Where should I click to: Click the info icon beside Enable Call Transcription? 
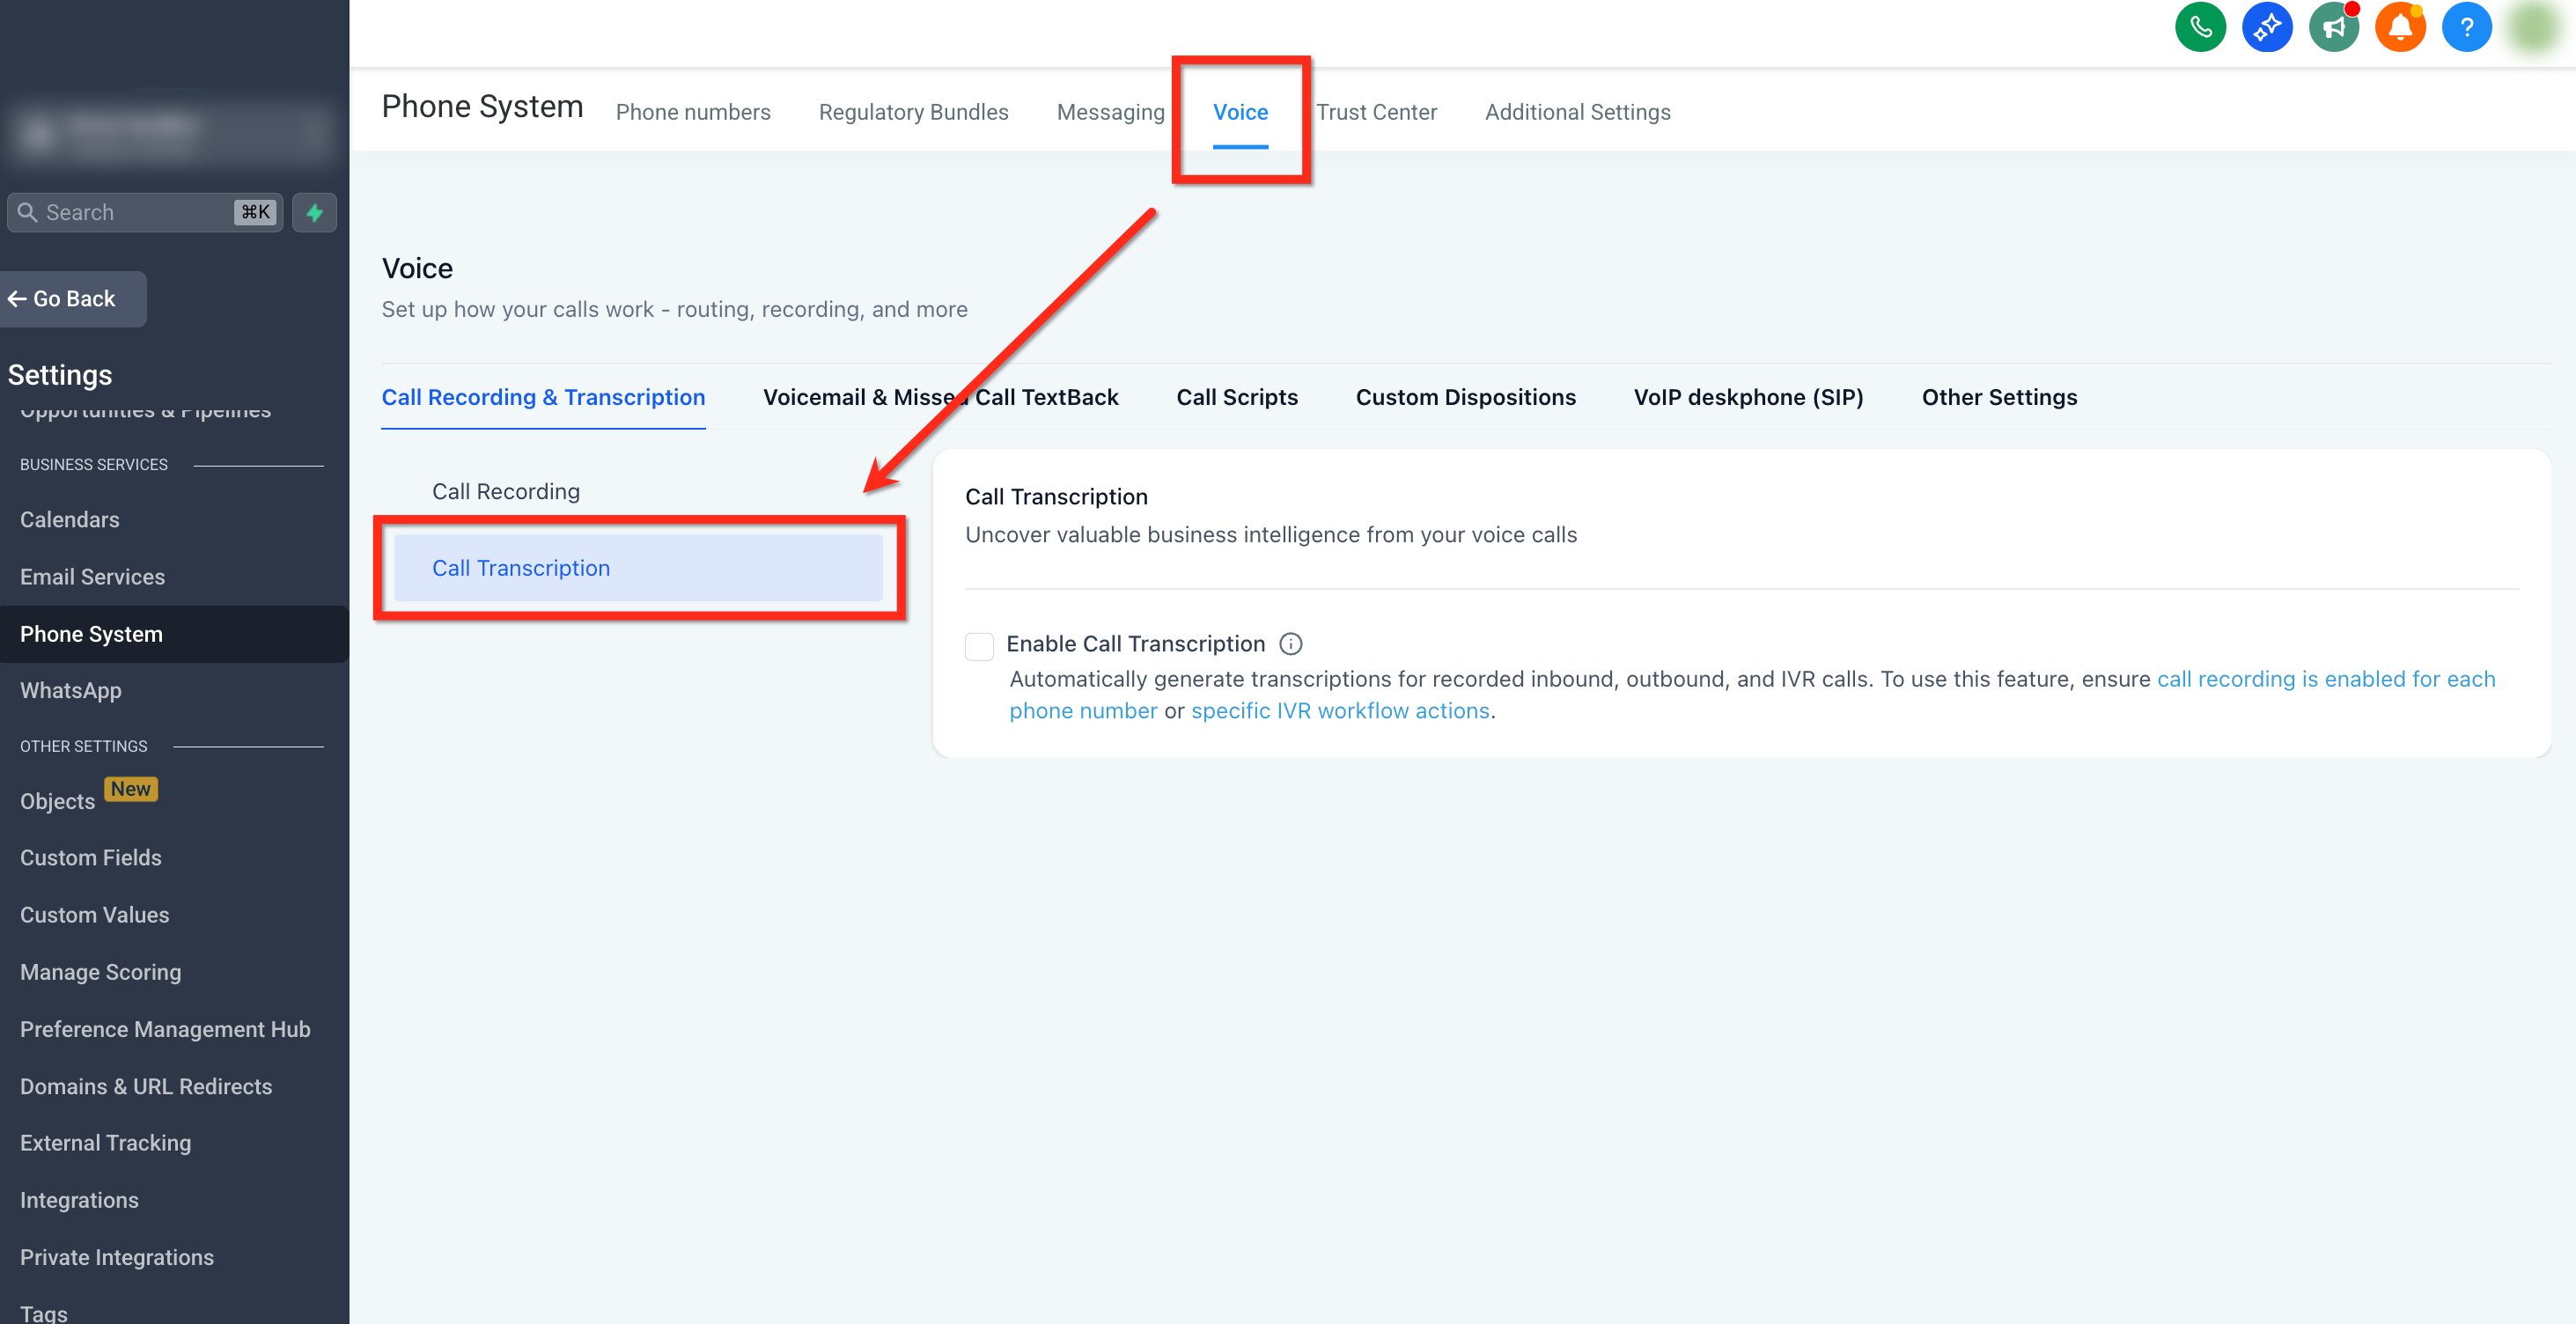click(x=1290, y=644)
